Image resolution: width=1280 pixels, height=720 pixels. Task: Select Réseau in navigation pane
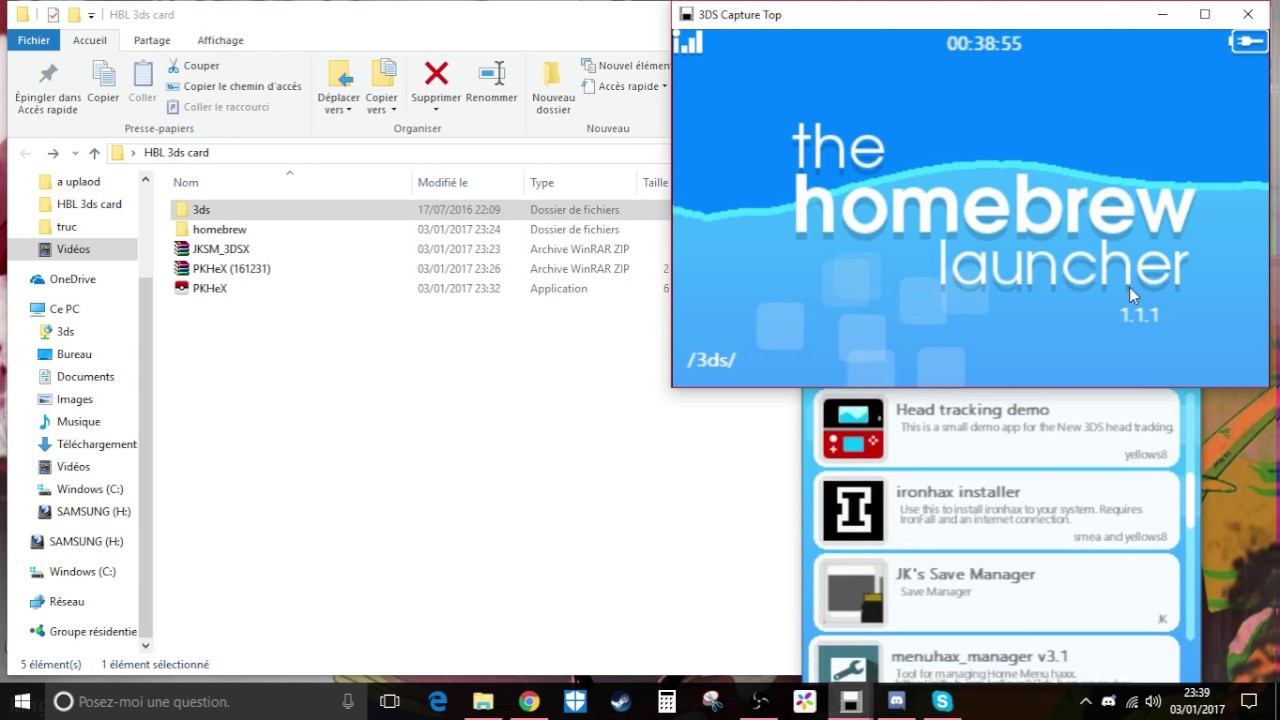pyautogui.click(x=66, y=602)
